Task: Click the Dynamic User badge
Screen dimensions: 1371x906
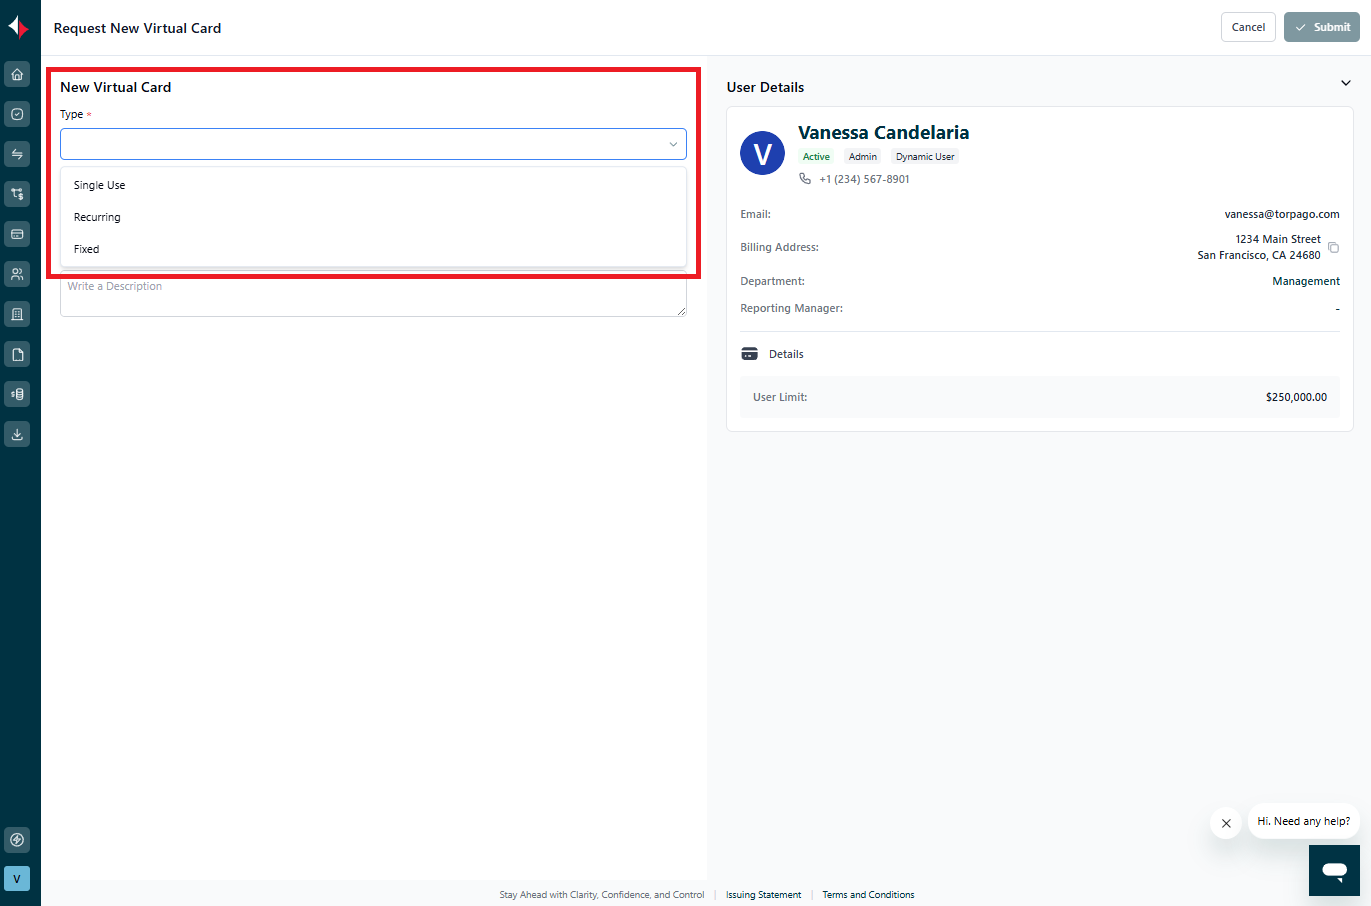Action: click(x=925, y=157)
